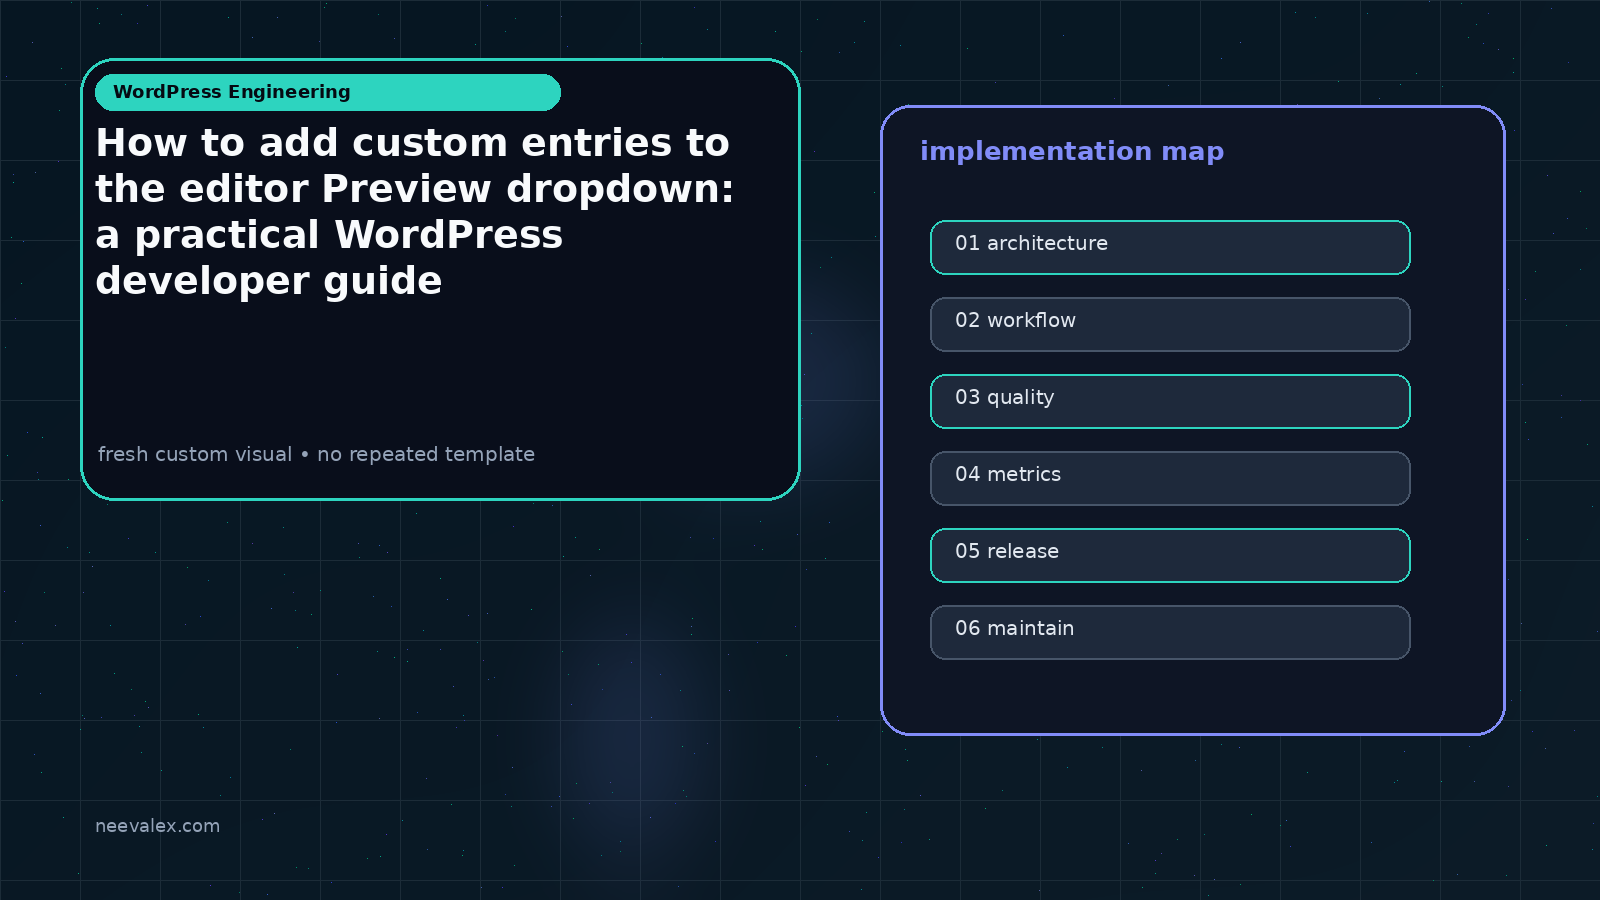Viewport: 1600px width, 900px height.
Task: Select the 01 architecture step
Action: point(1170,247)
